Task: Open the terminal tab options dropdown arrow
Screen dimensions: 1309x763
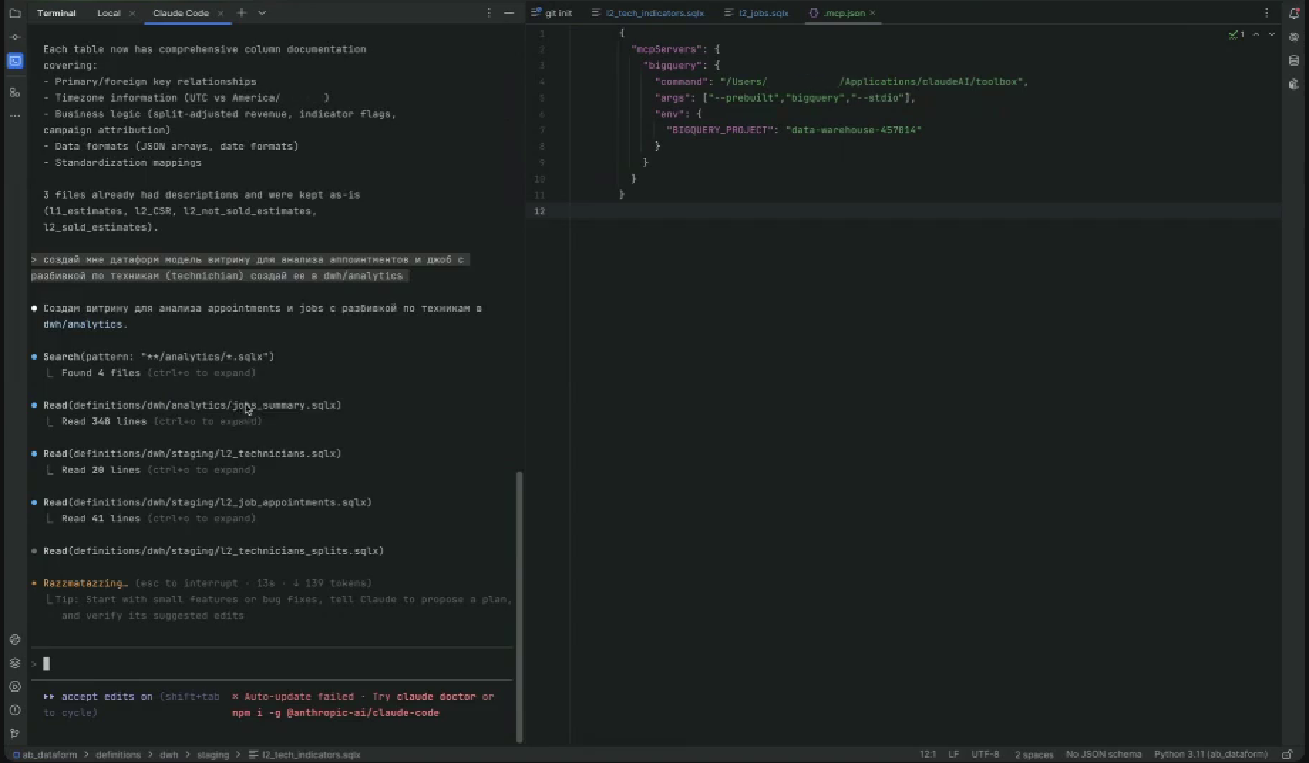Action: pos(262,13)
